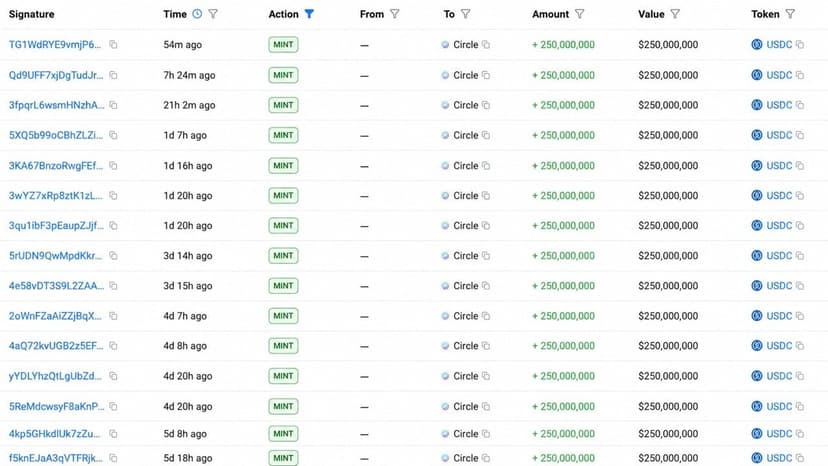The image size is (828, 466).
Task: Click USDC coin logo in 4d 7h ago row
Action: (757, 316)
